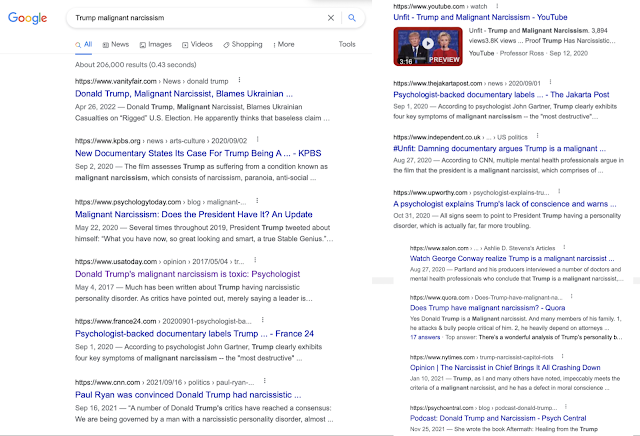
Task: Click the vanityfair.com breadcrumb URL
Action: (x=151, y=81)
